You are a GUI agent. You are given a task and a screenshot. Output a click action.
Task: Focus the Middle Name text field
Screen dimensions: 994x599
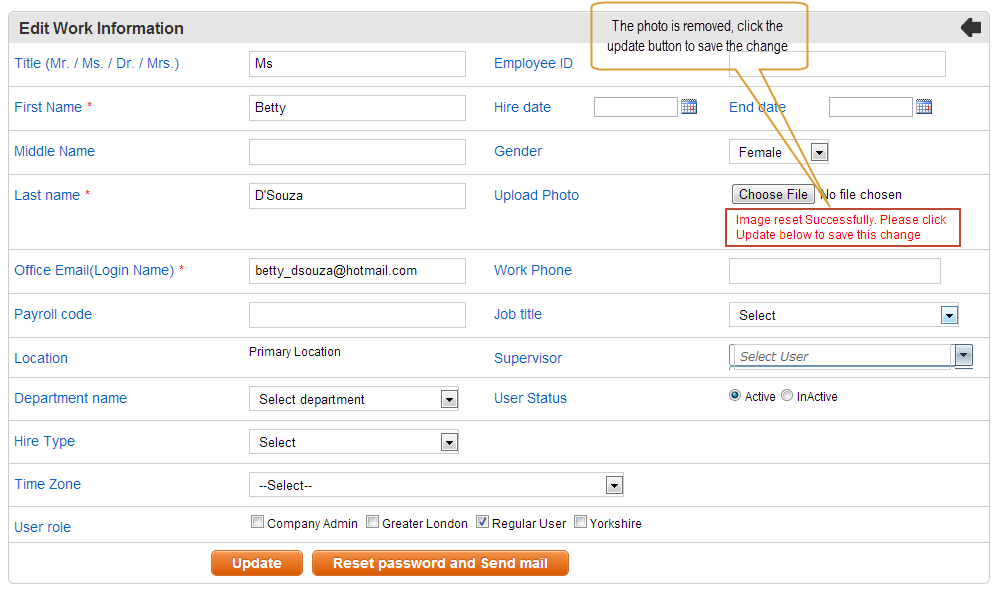pos(357,152)
